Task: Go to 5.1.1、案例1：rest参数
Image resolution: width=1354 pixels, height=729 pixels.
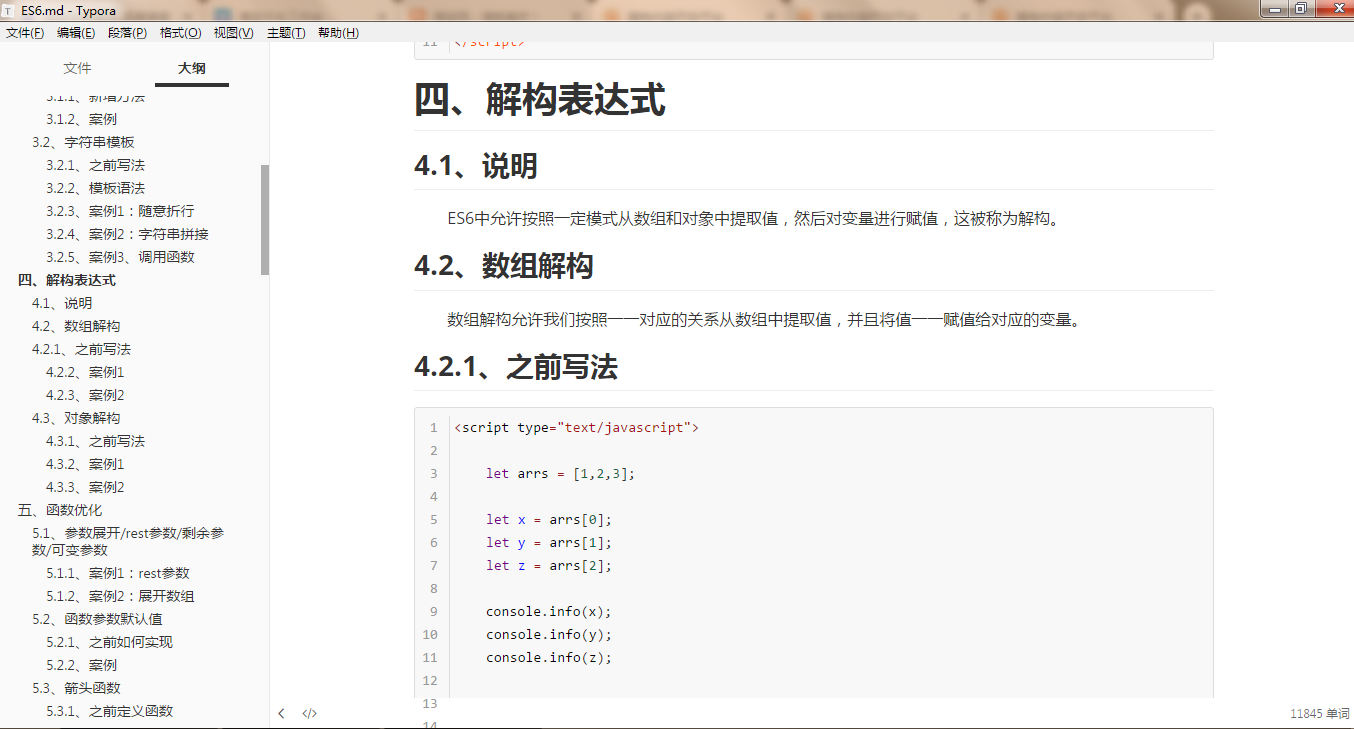Action: (118, 573)
